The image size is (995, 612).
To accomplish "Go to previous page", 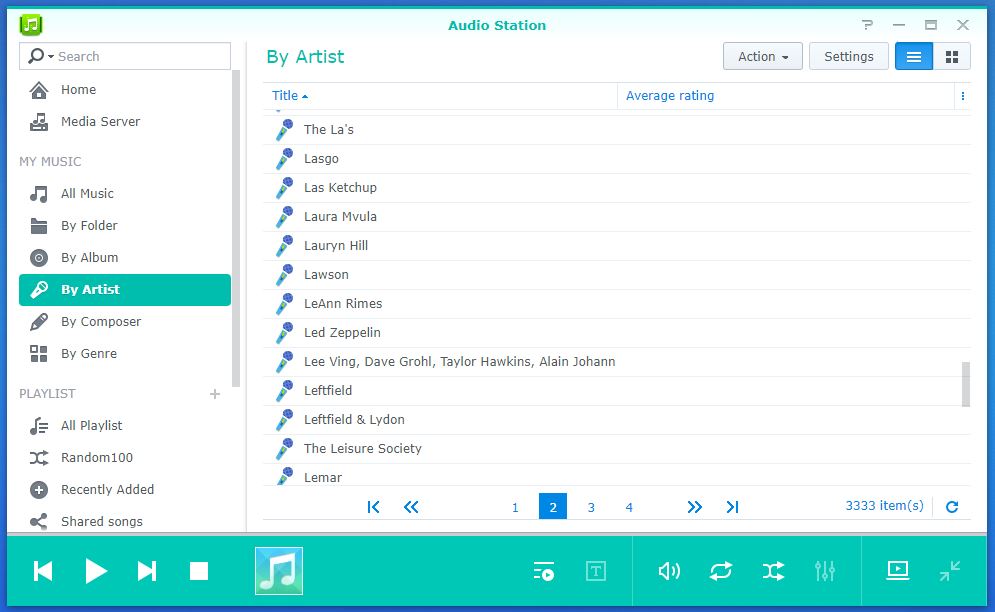I will pyautogui.click(x=411, y=507).
